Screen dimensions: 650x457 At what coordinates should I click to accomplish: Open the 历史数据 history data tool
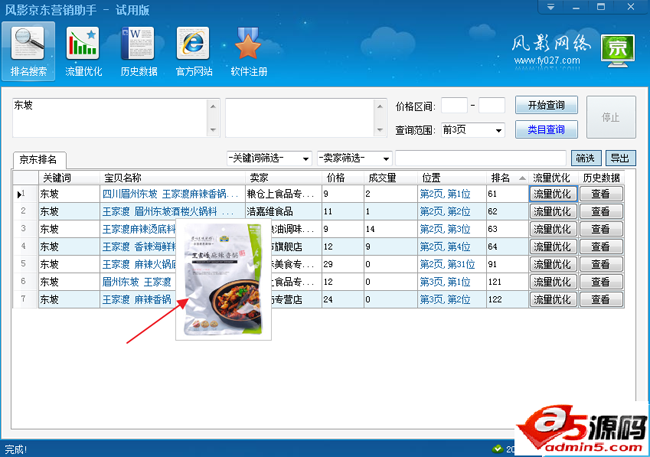(x=138, y=51)
